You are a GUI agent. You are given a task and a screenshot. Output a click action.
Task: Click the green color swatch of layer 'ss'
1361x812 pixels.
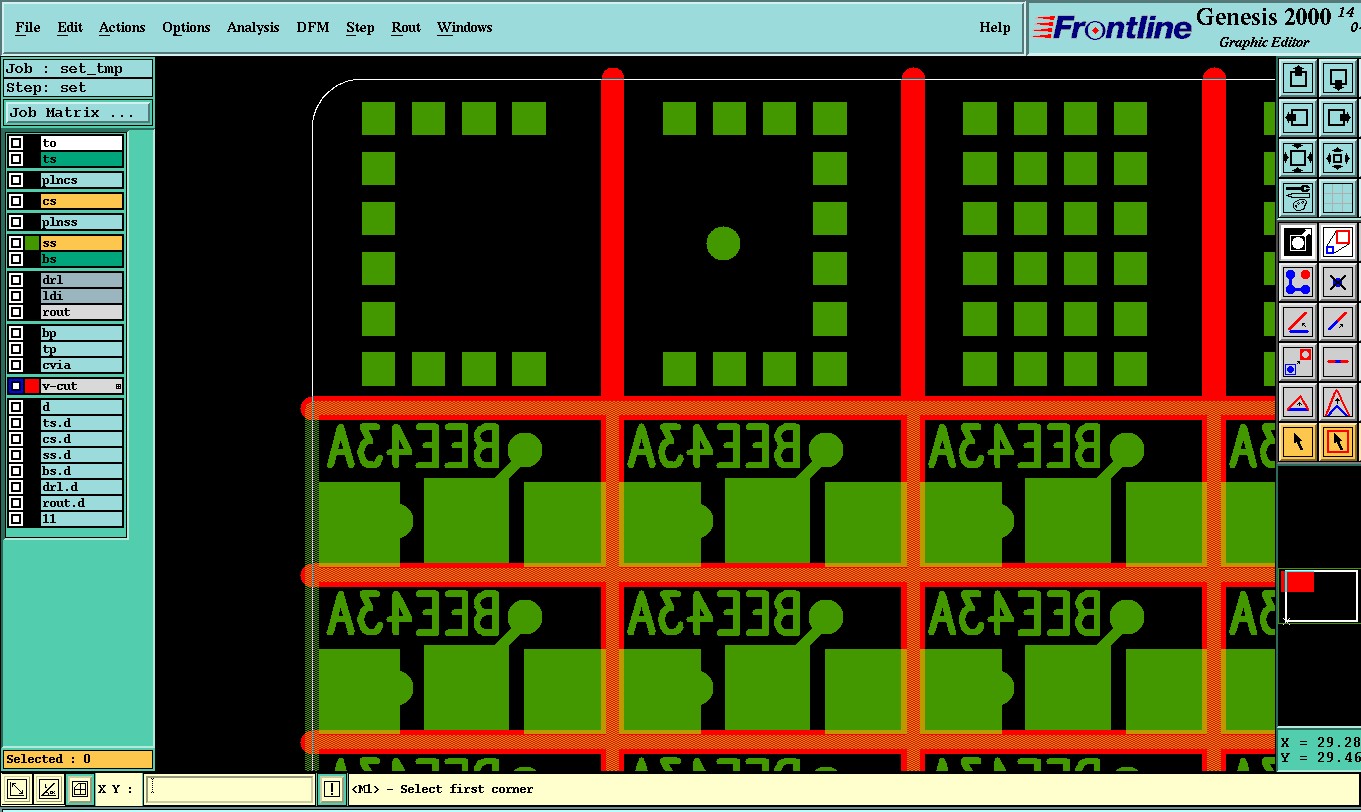point(32,243)
